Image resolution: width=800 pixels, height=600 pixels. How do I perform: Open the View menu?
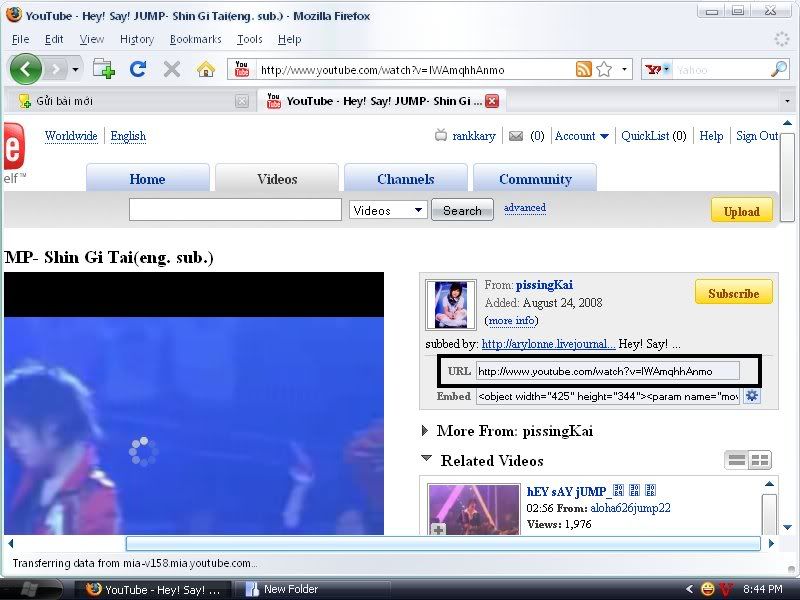click(x=92, y=39)
